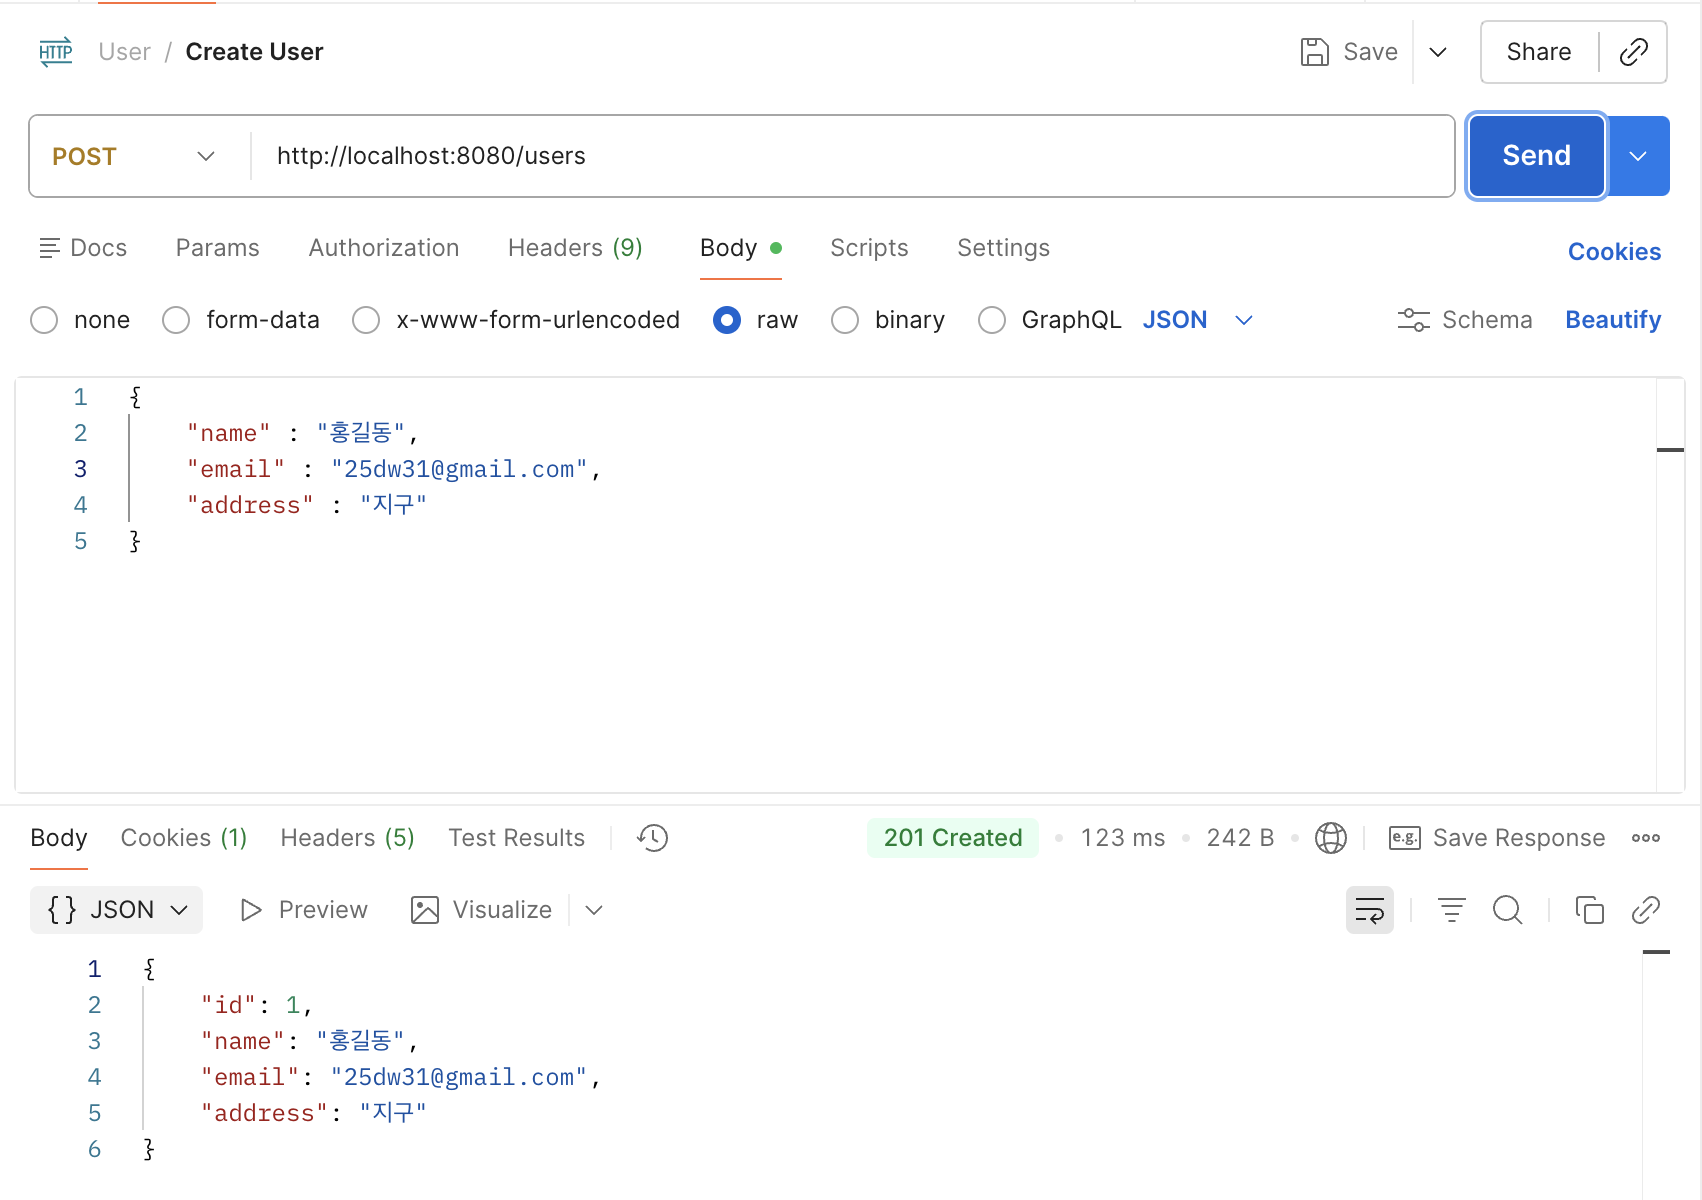Click the Save floppy disk icon
This screenshot has height=1200, width=1702.
[x=1314, y=52]
